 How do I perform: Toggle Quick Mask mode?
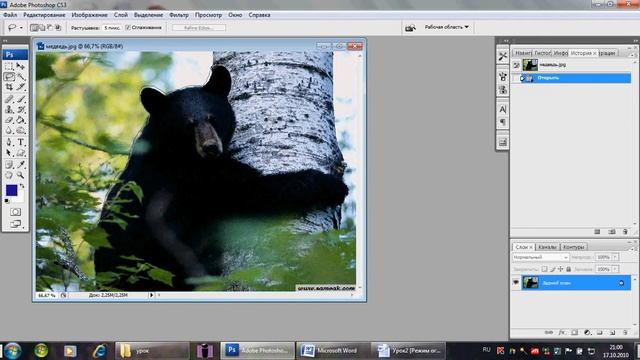pos(16,212)
